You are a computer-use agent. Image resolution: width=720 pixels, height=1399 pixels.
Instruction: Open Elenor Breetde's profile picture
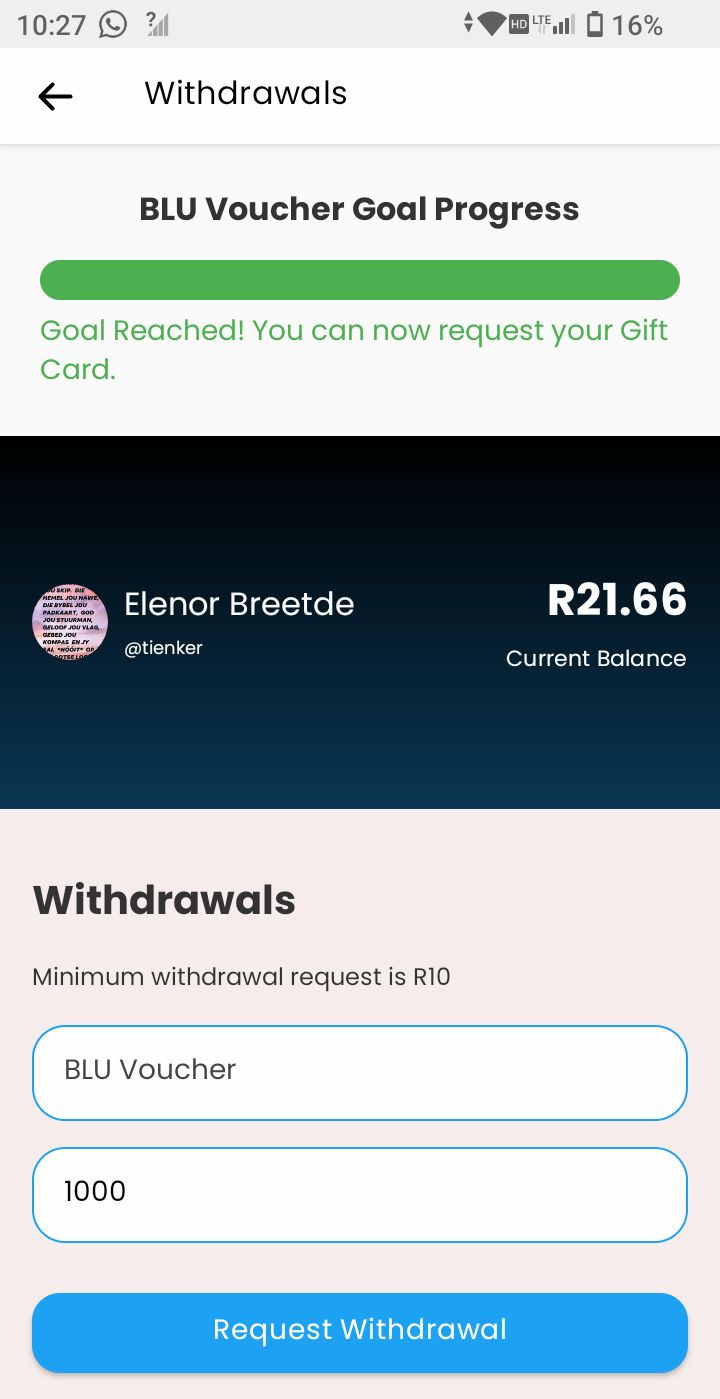70,622
